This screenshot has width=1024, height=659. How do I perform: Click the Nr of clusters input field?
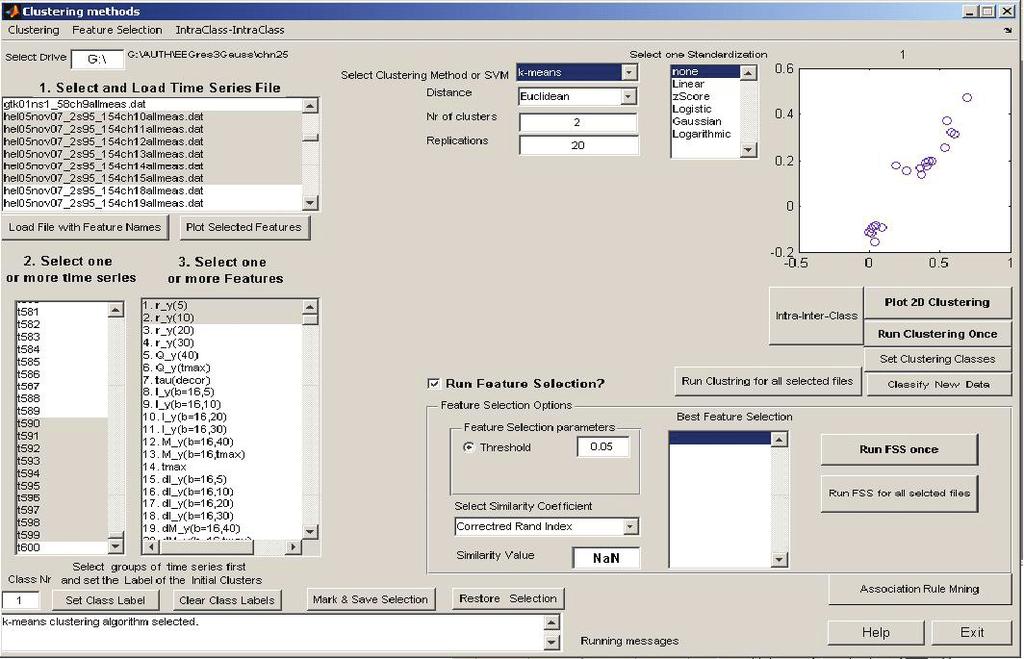(x=577, y=122)
